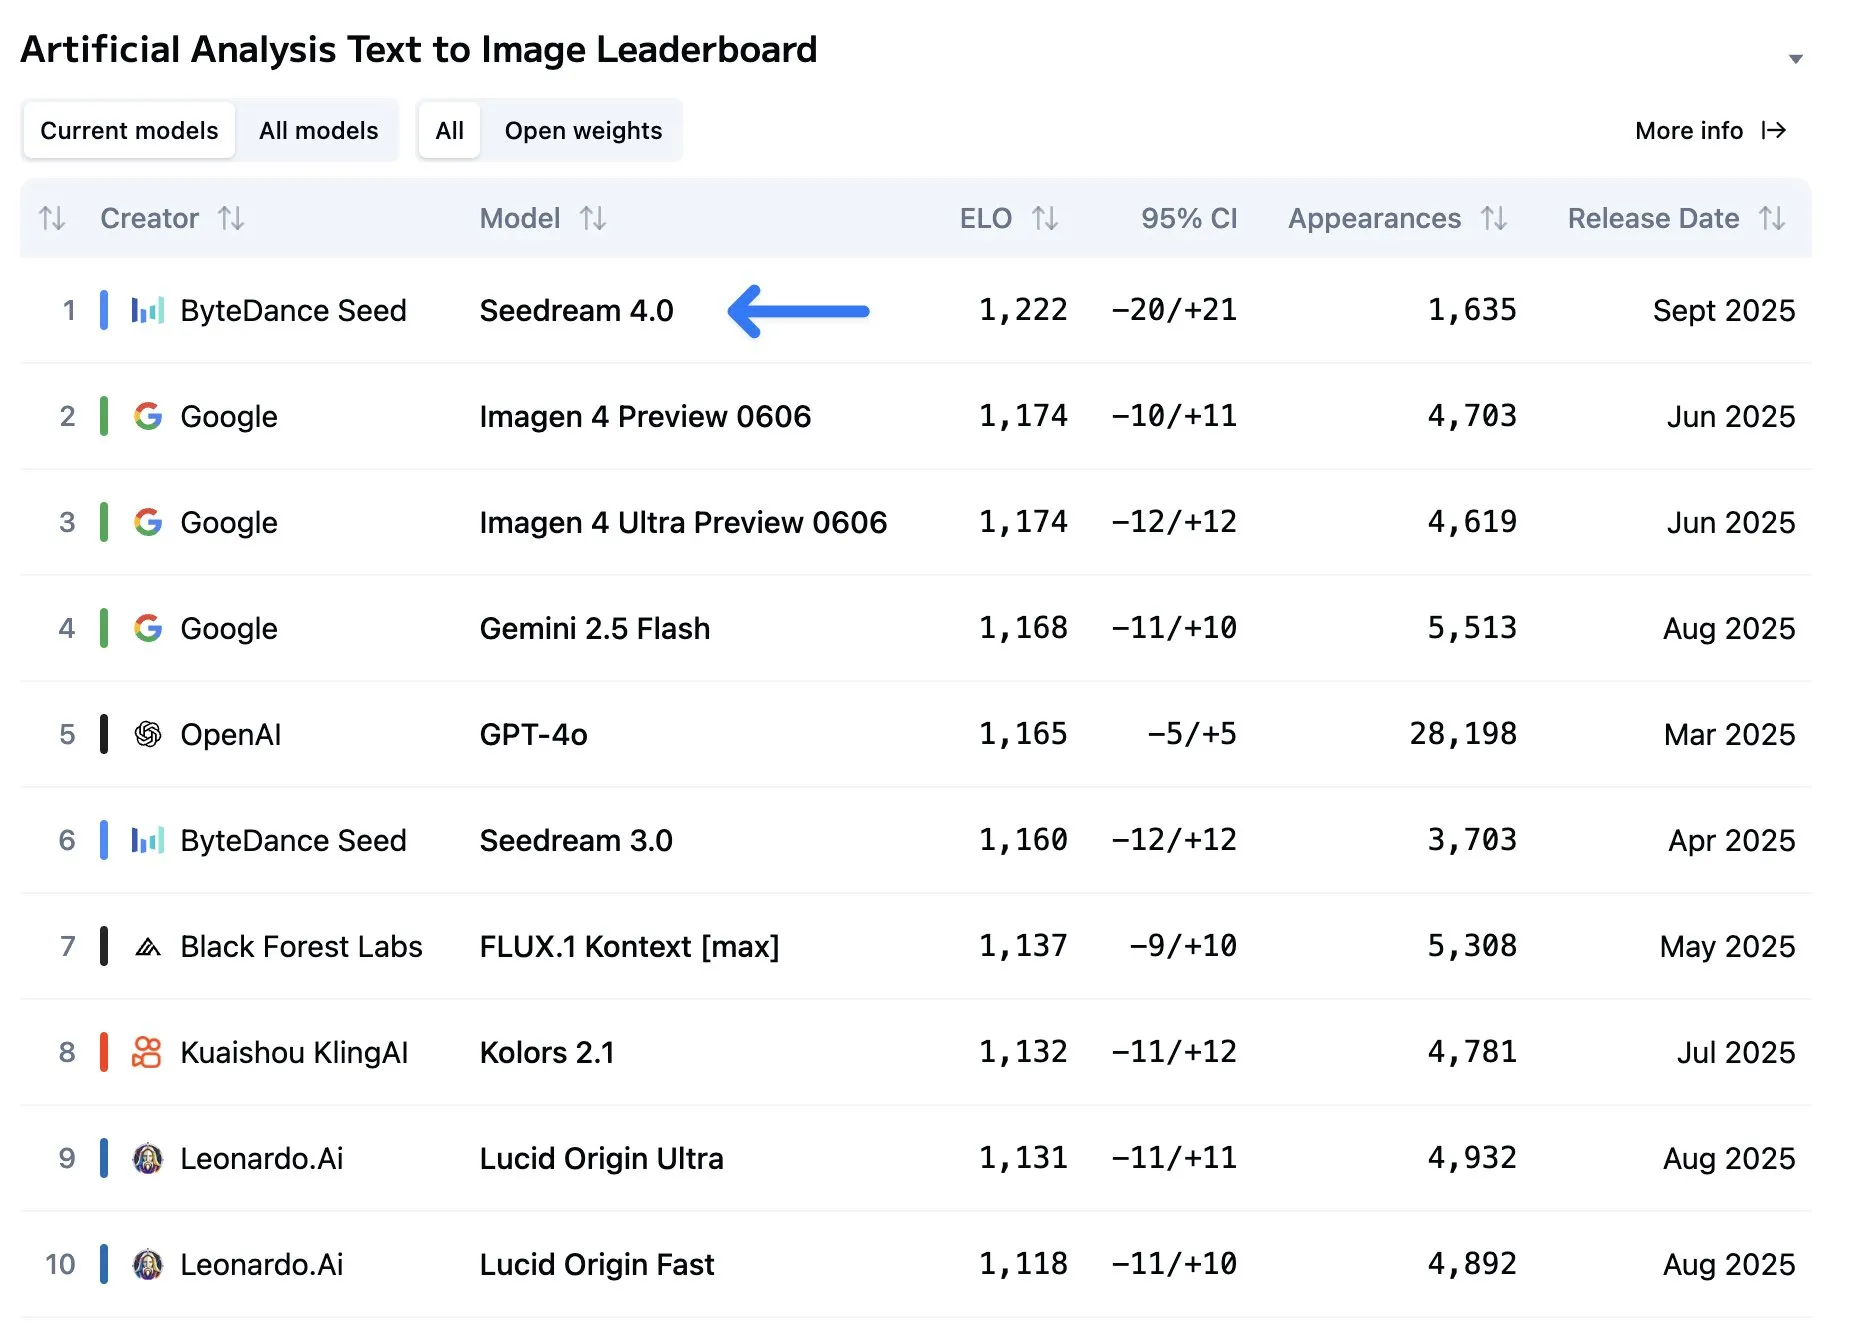Image resolution: width=1858 pixels, height=1340 pixels.
Task: Click the Appearances sort arrows
Action: tap(1494, 218)
